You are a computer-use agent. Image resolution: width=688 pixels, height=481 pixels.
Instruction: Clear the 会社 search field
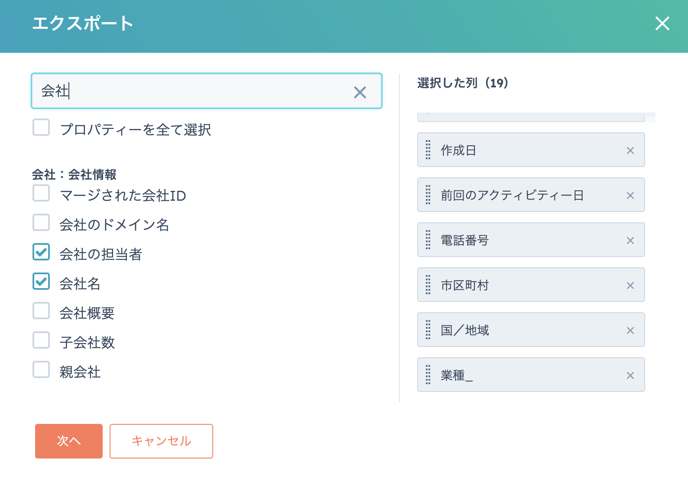(360, 92)
